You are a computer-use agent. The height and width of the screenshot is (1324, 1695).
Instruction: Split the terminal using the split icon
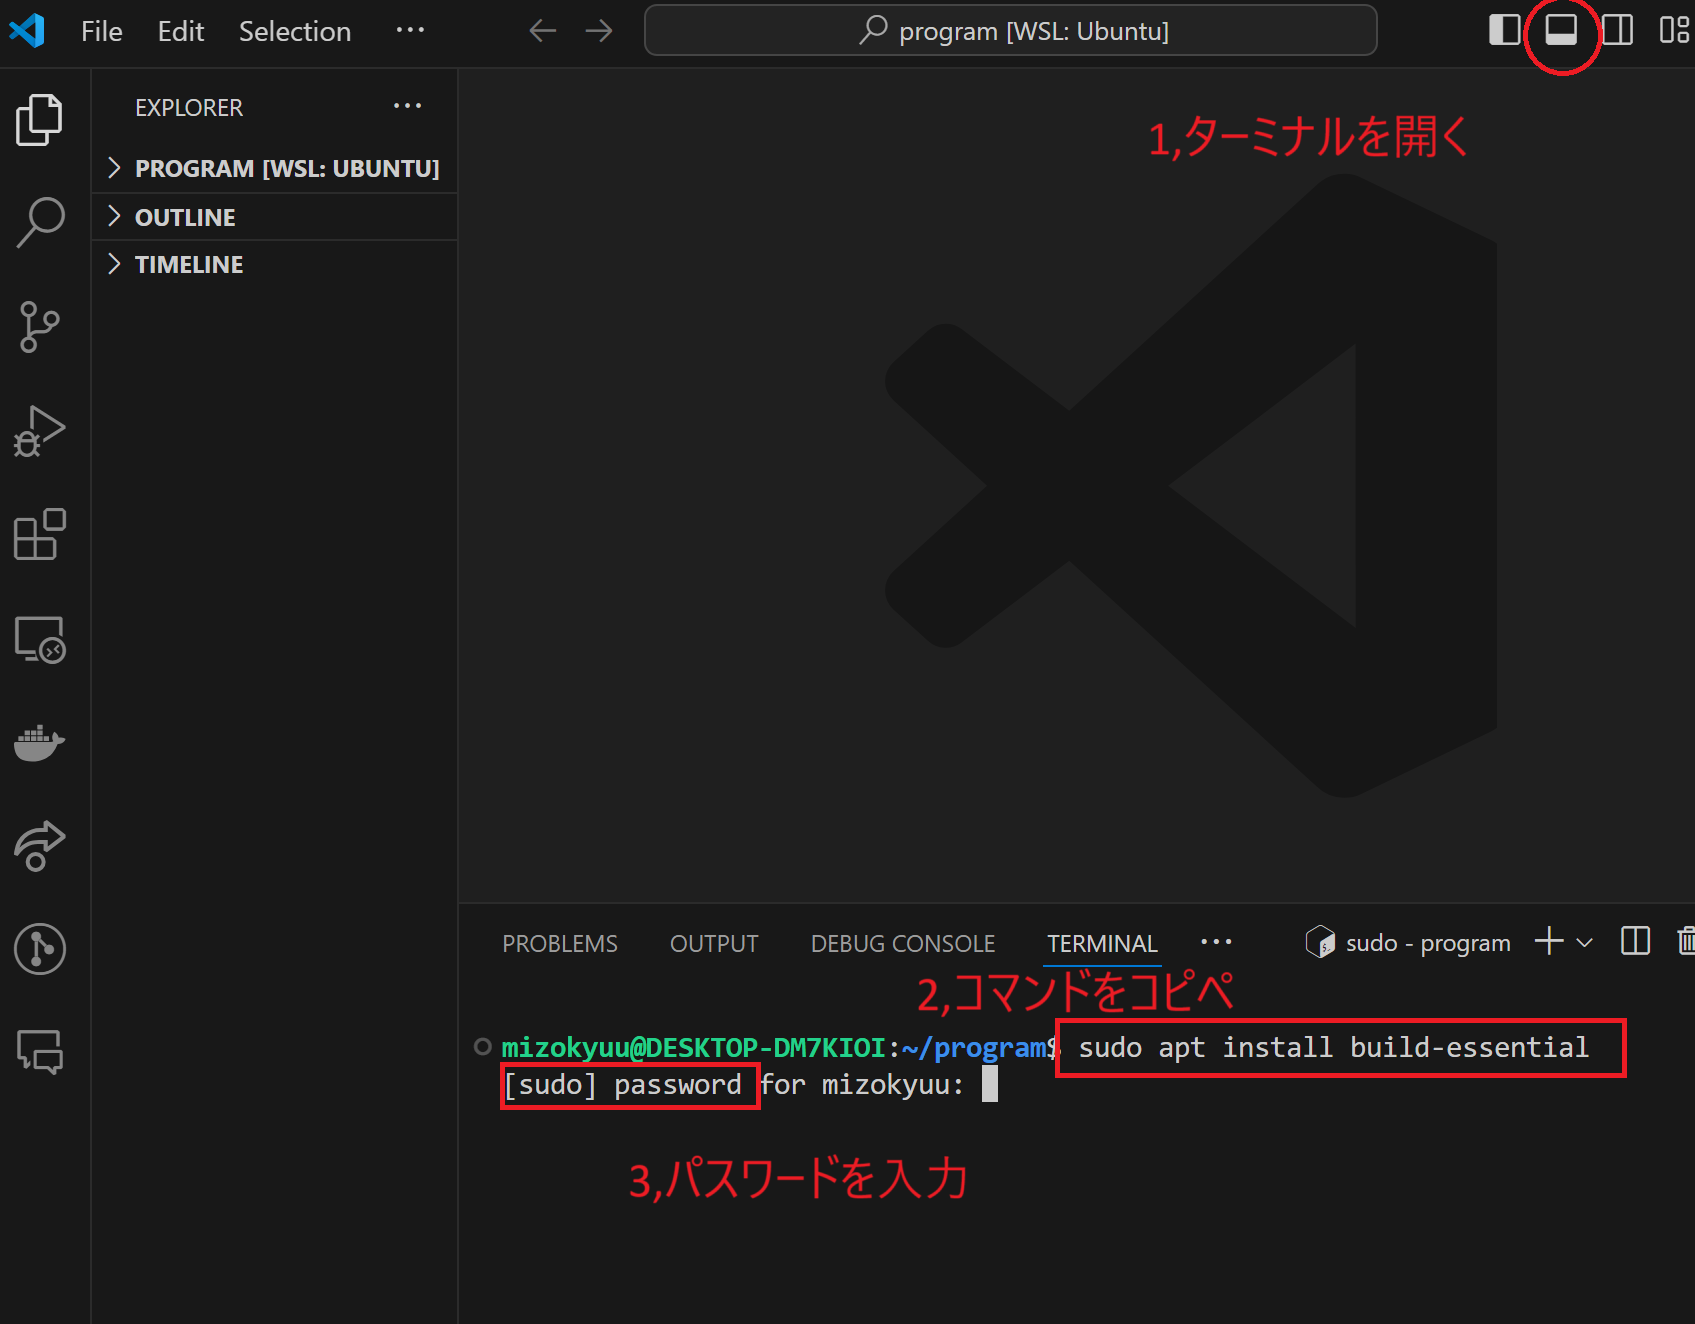pyautogui.click(x=1634, y=941)
